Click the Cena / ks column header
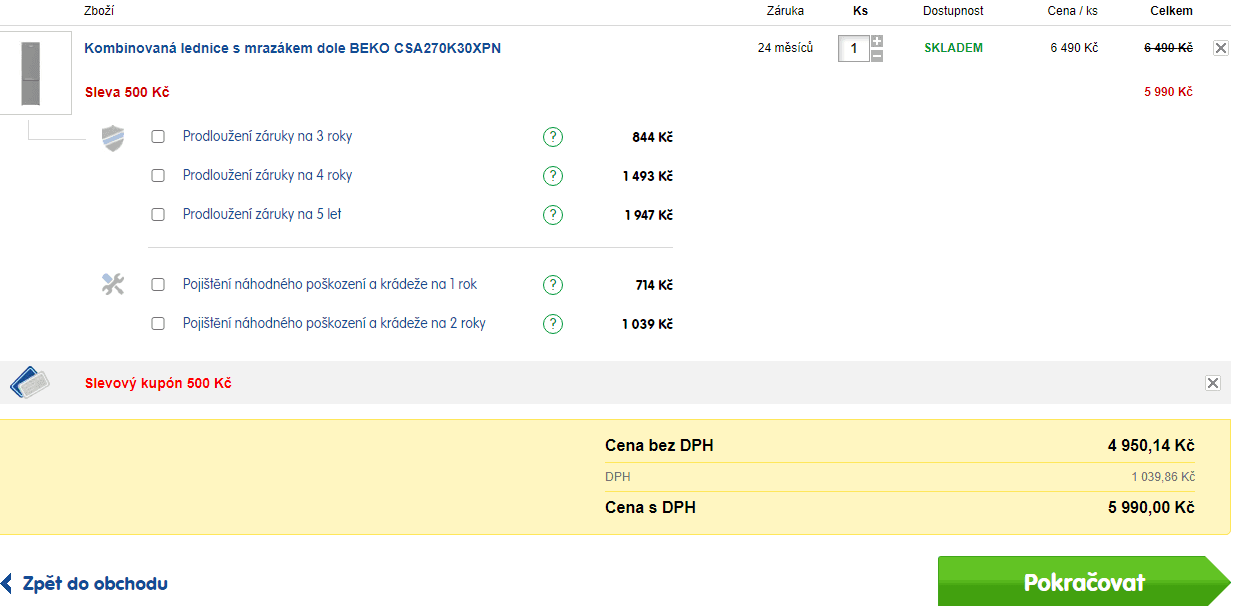The height and width of the screenshot is (606, 1237). point(1074,11)
